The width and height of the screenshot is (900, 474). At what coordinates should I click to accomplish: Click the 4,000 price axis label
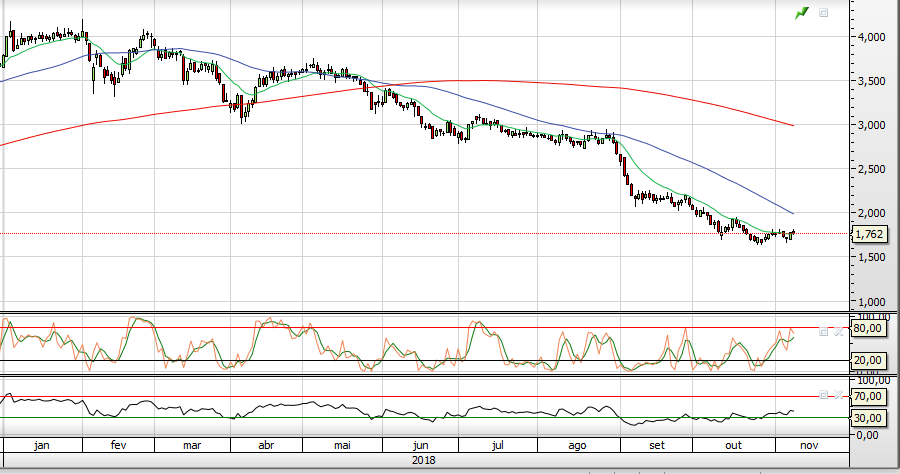click(x=872, y=37)
